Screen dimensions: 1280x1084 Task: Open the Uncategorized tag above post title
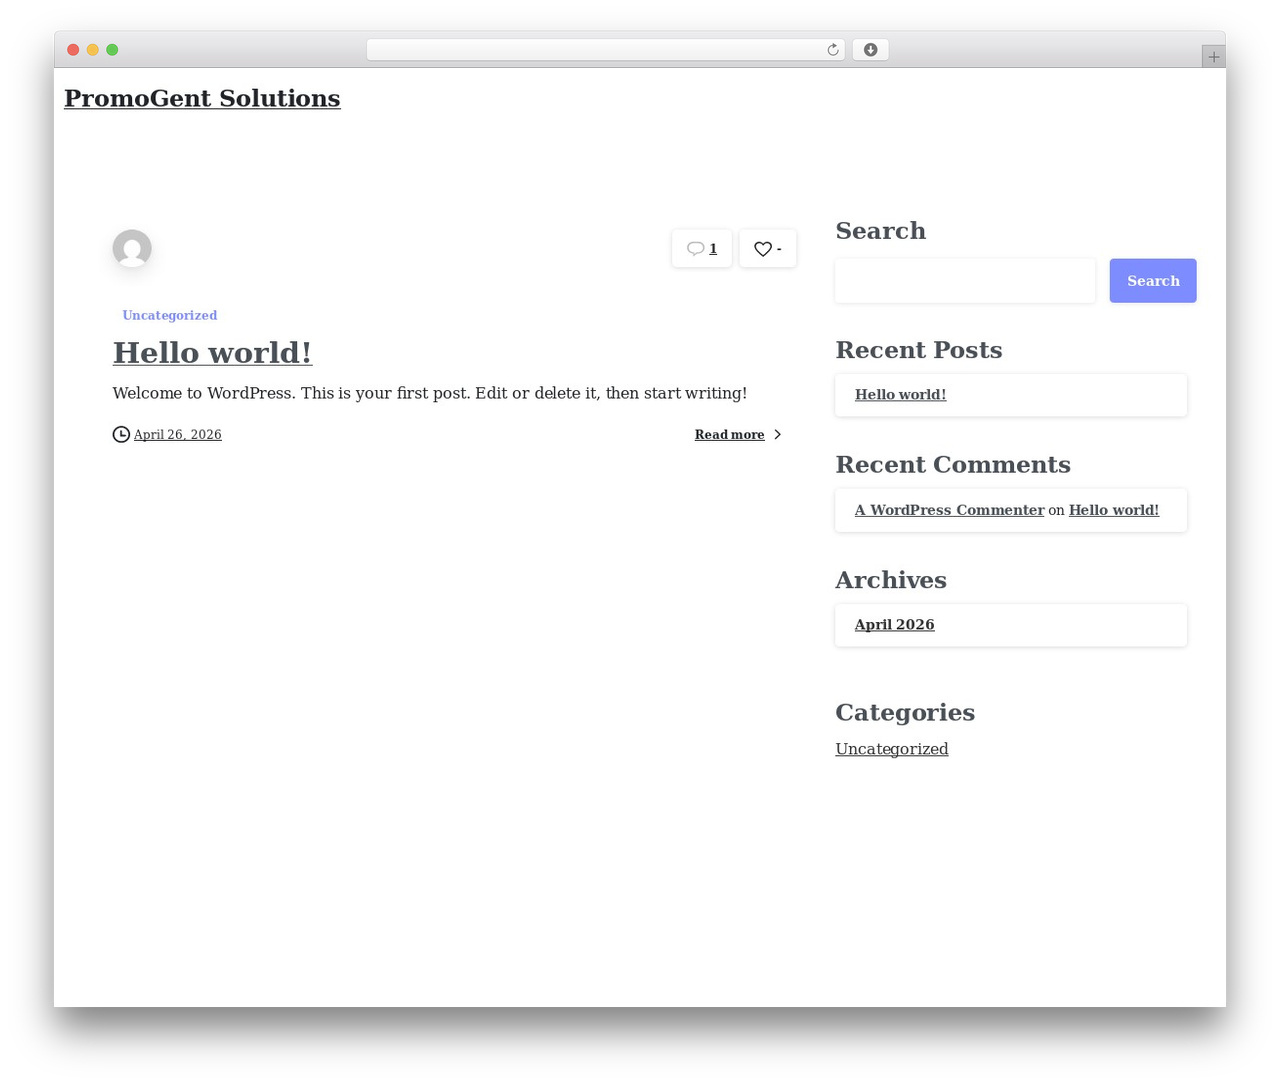pos(170,315)
